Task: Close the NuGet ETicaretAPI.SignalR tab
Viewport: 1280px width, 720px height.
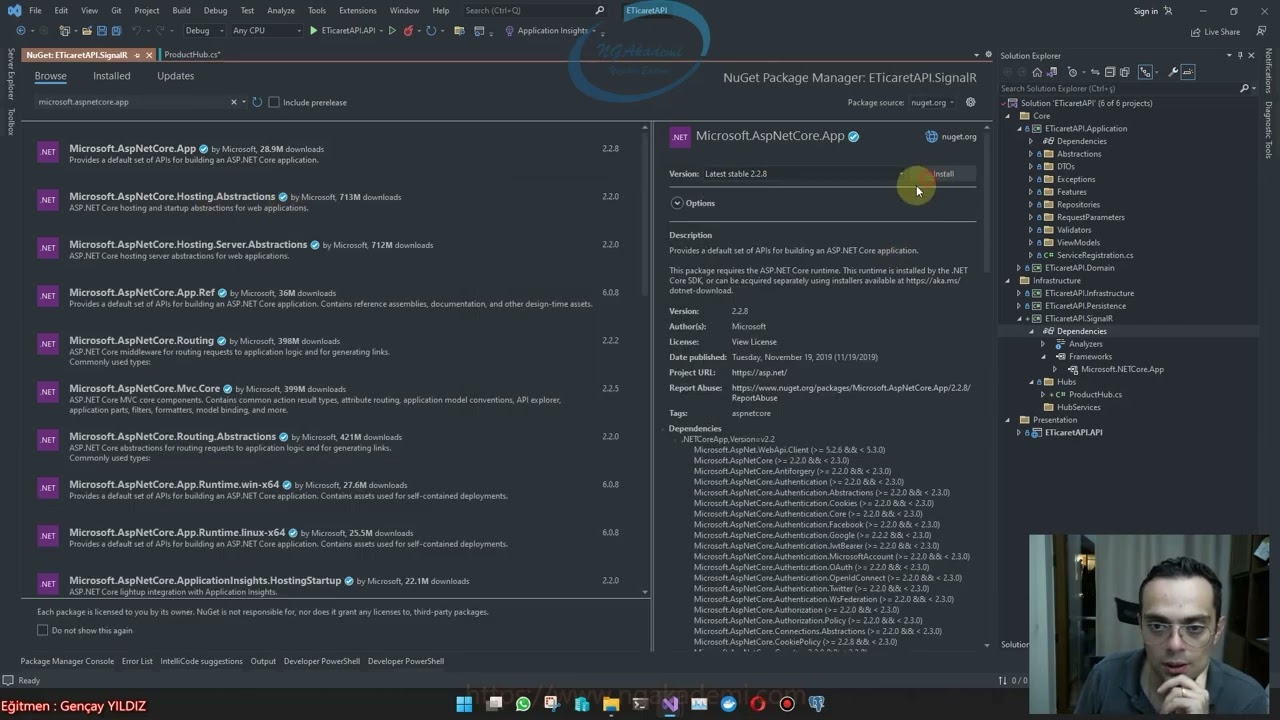Action: pyautogui.click(x=149, y=55)
